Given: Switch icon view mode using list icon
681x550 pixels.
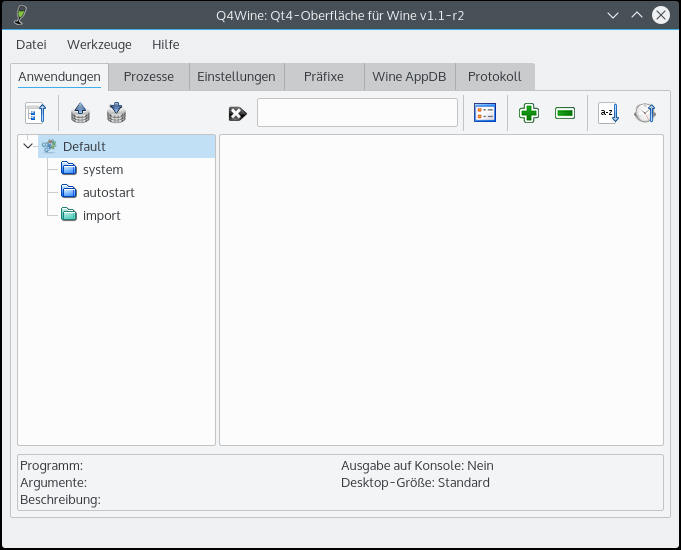Looking at the screenshot, I should point(485,113).
